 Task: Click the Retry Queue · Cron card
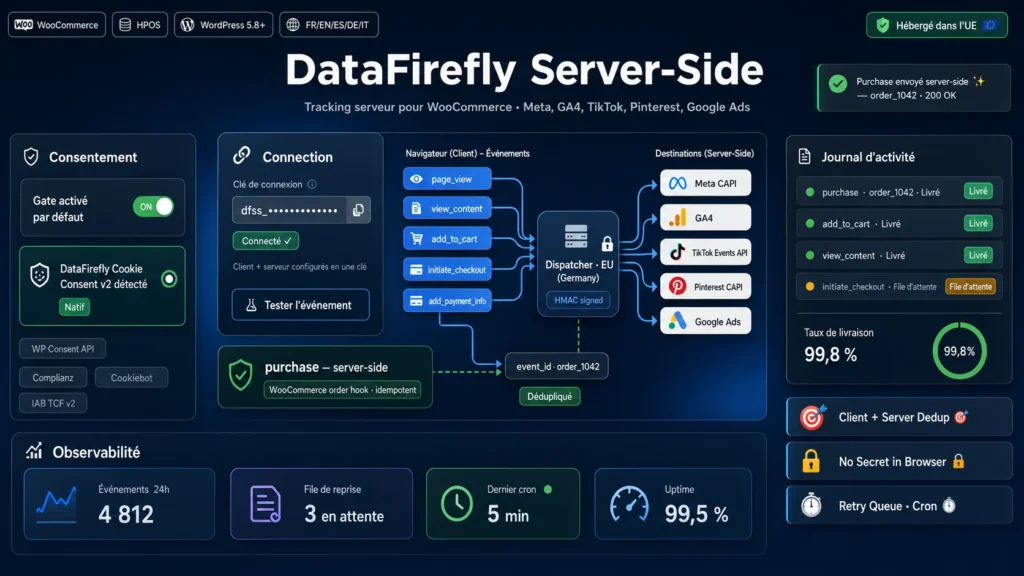coord(899,505)
